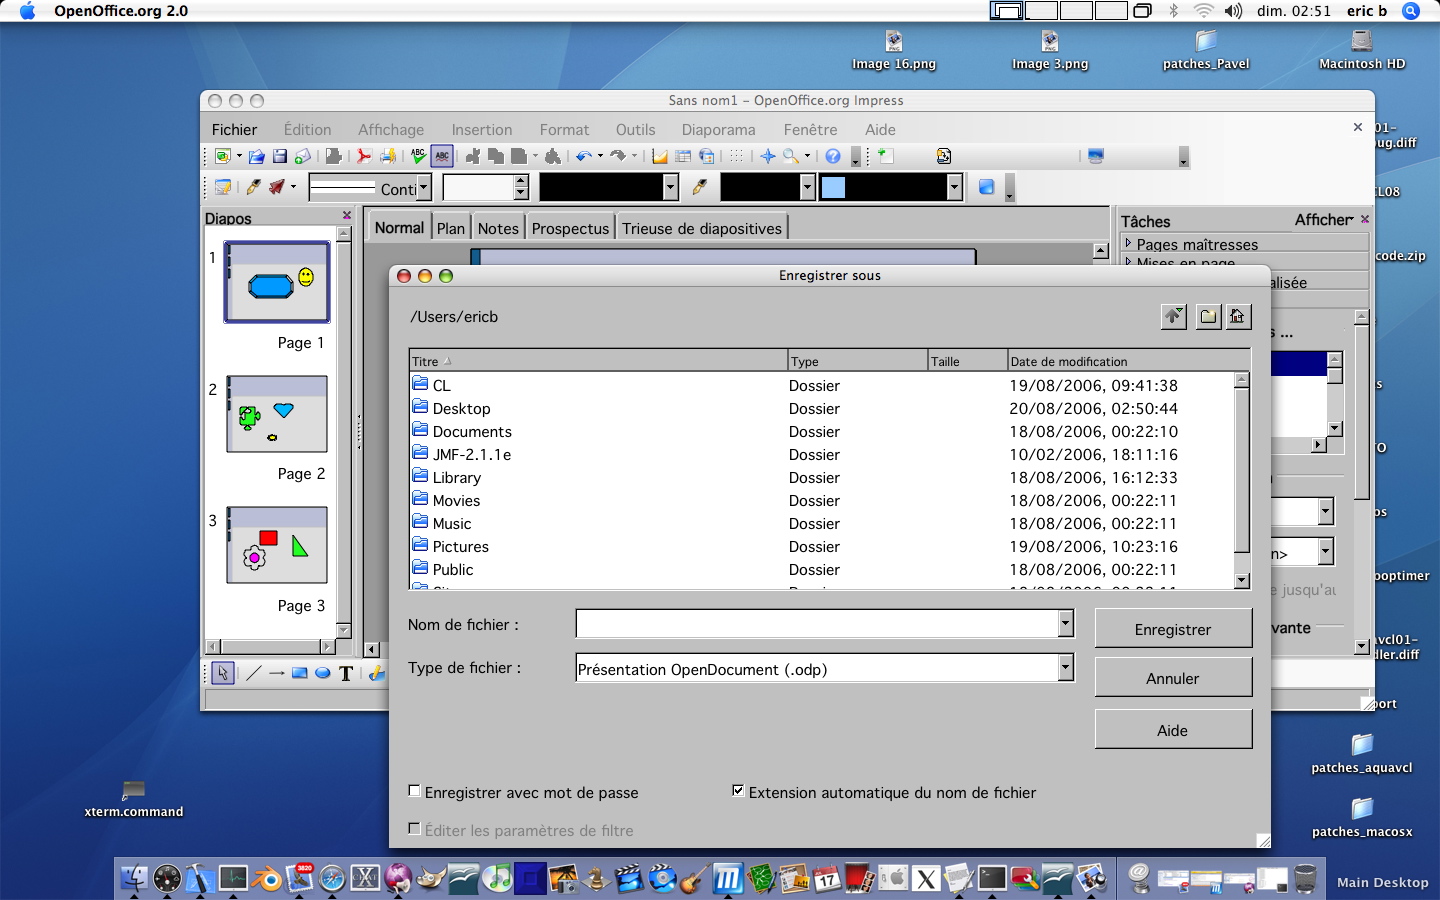Viewport: 1440px width, 900px height.
Task: Click the Line style pen icon in second toolbar
Action: 254,187
